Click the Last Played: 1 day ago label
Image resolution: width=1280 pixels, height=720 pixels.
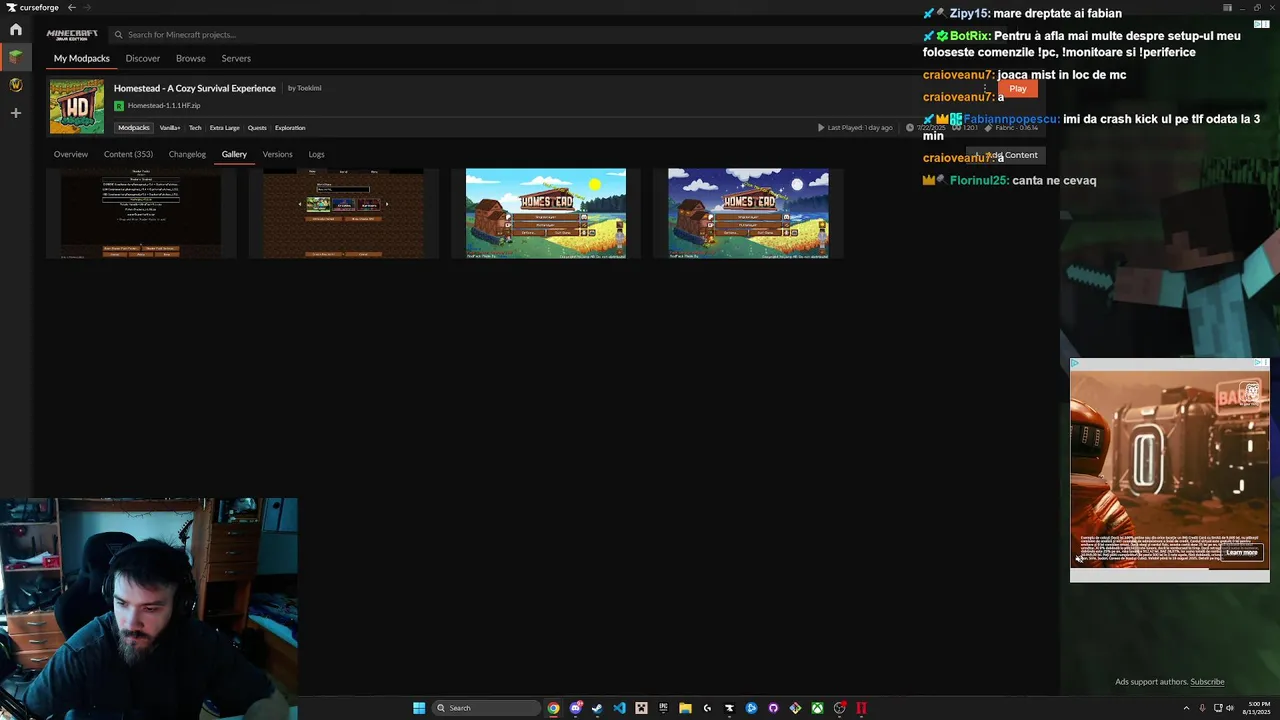pyautogui.click(x=860, y=128)
